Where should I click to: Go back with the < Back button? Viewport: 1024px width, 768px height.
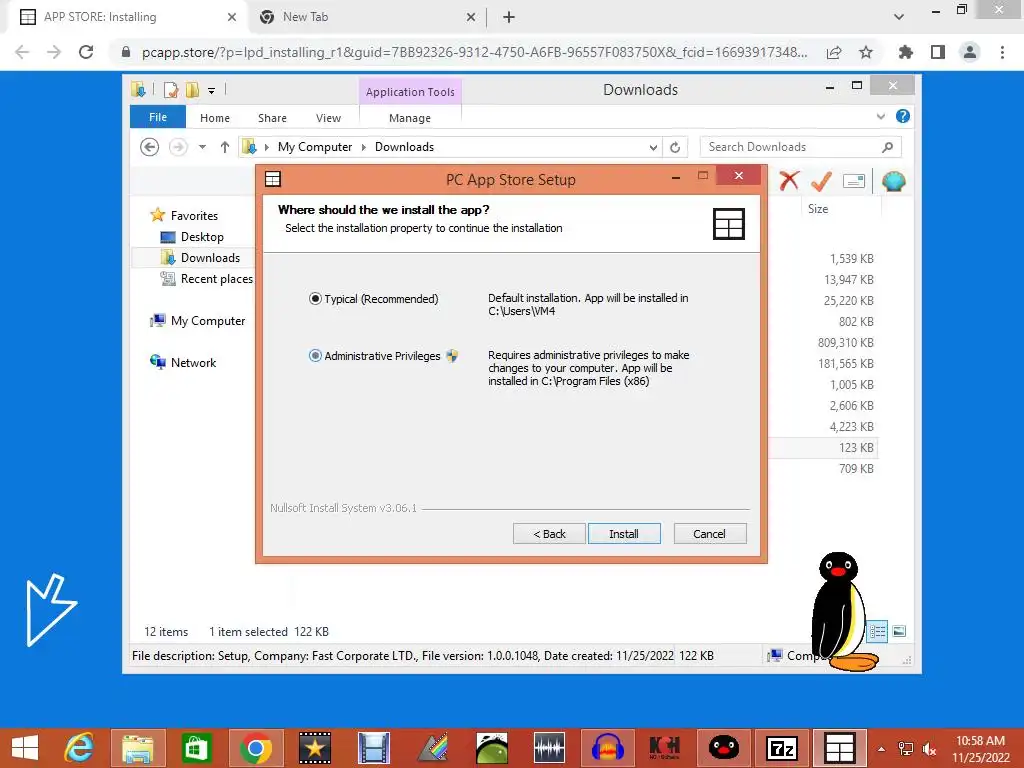click(x=549, y=534)
